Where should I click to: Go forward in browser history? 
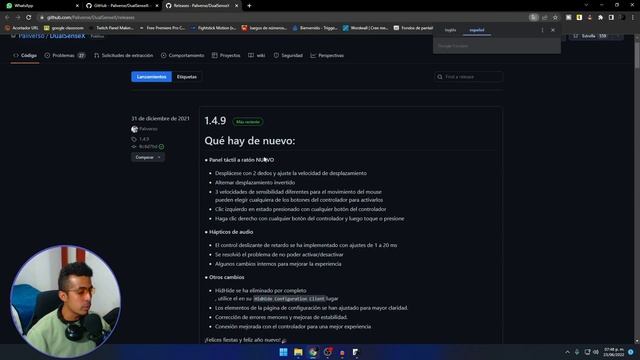[x=18, y=18]
